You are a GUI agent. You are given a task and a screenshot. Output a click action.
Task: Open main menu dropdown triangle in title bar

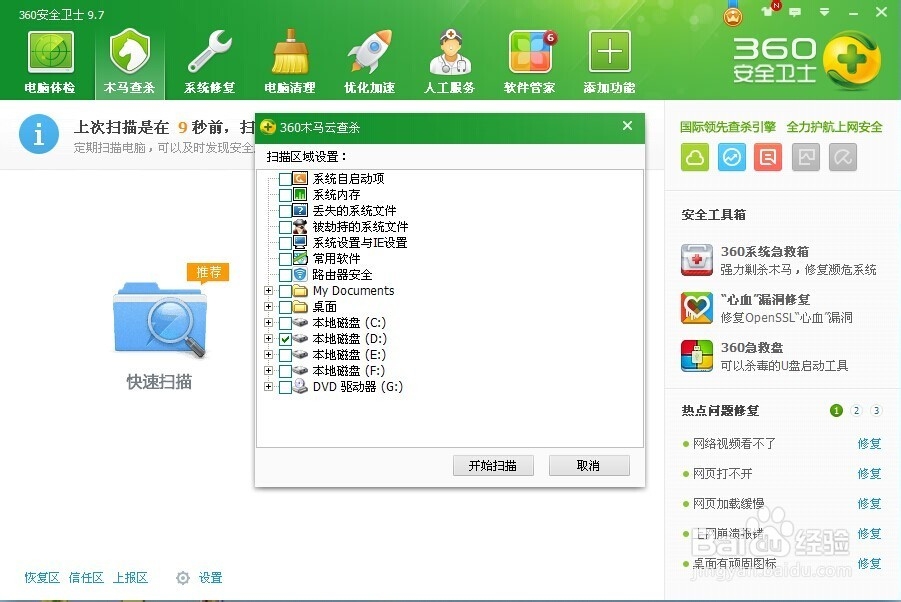[x=825, y=11]
